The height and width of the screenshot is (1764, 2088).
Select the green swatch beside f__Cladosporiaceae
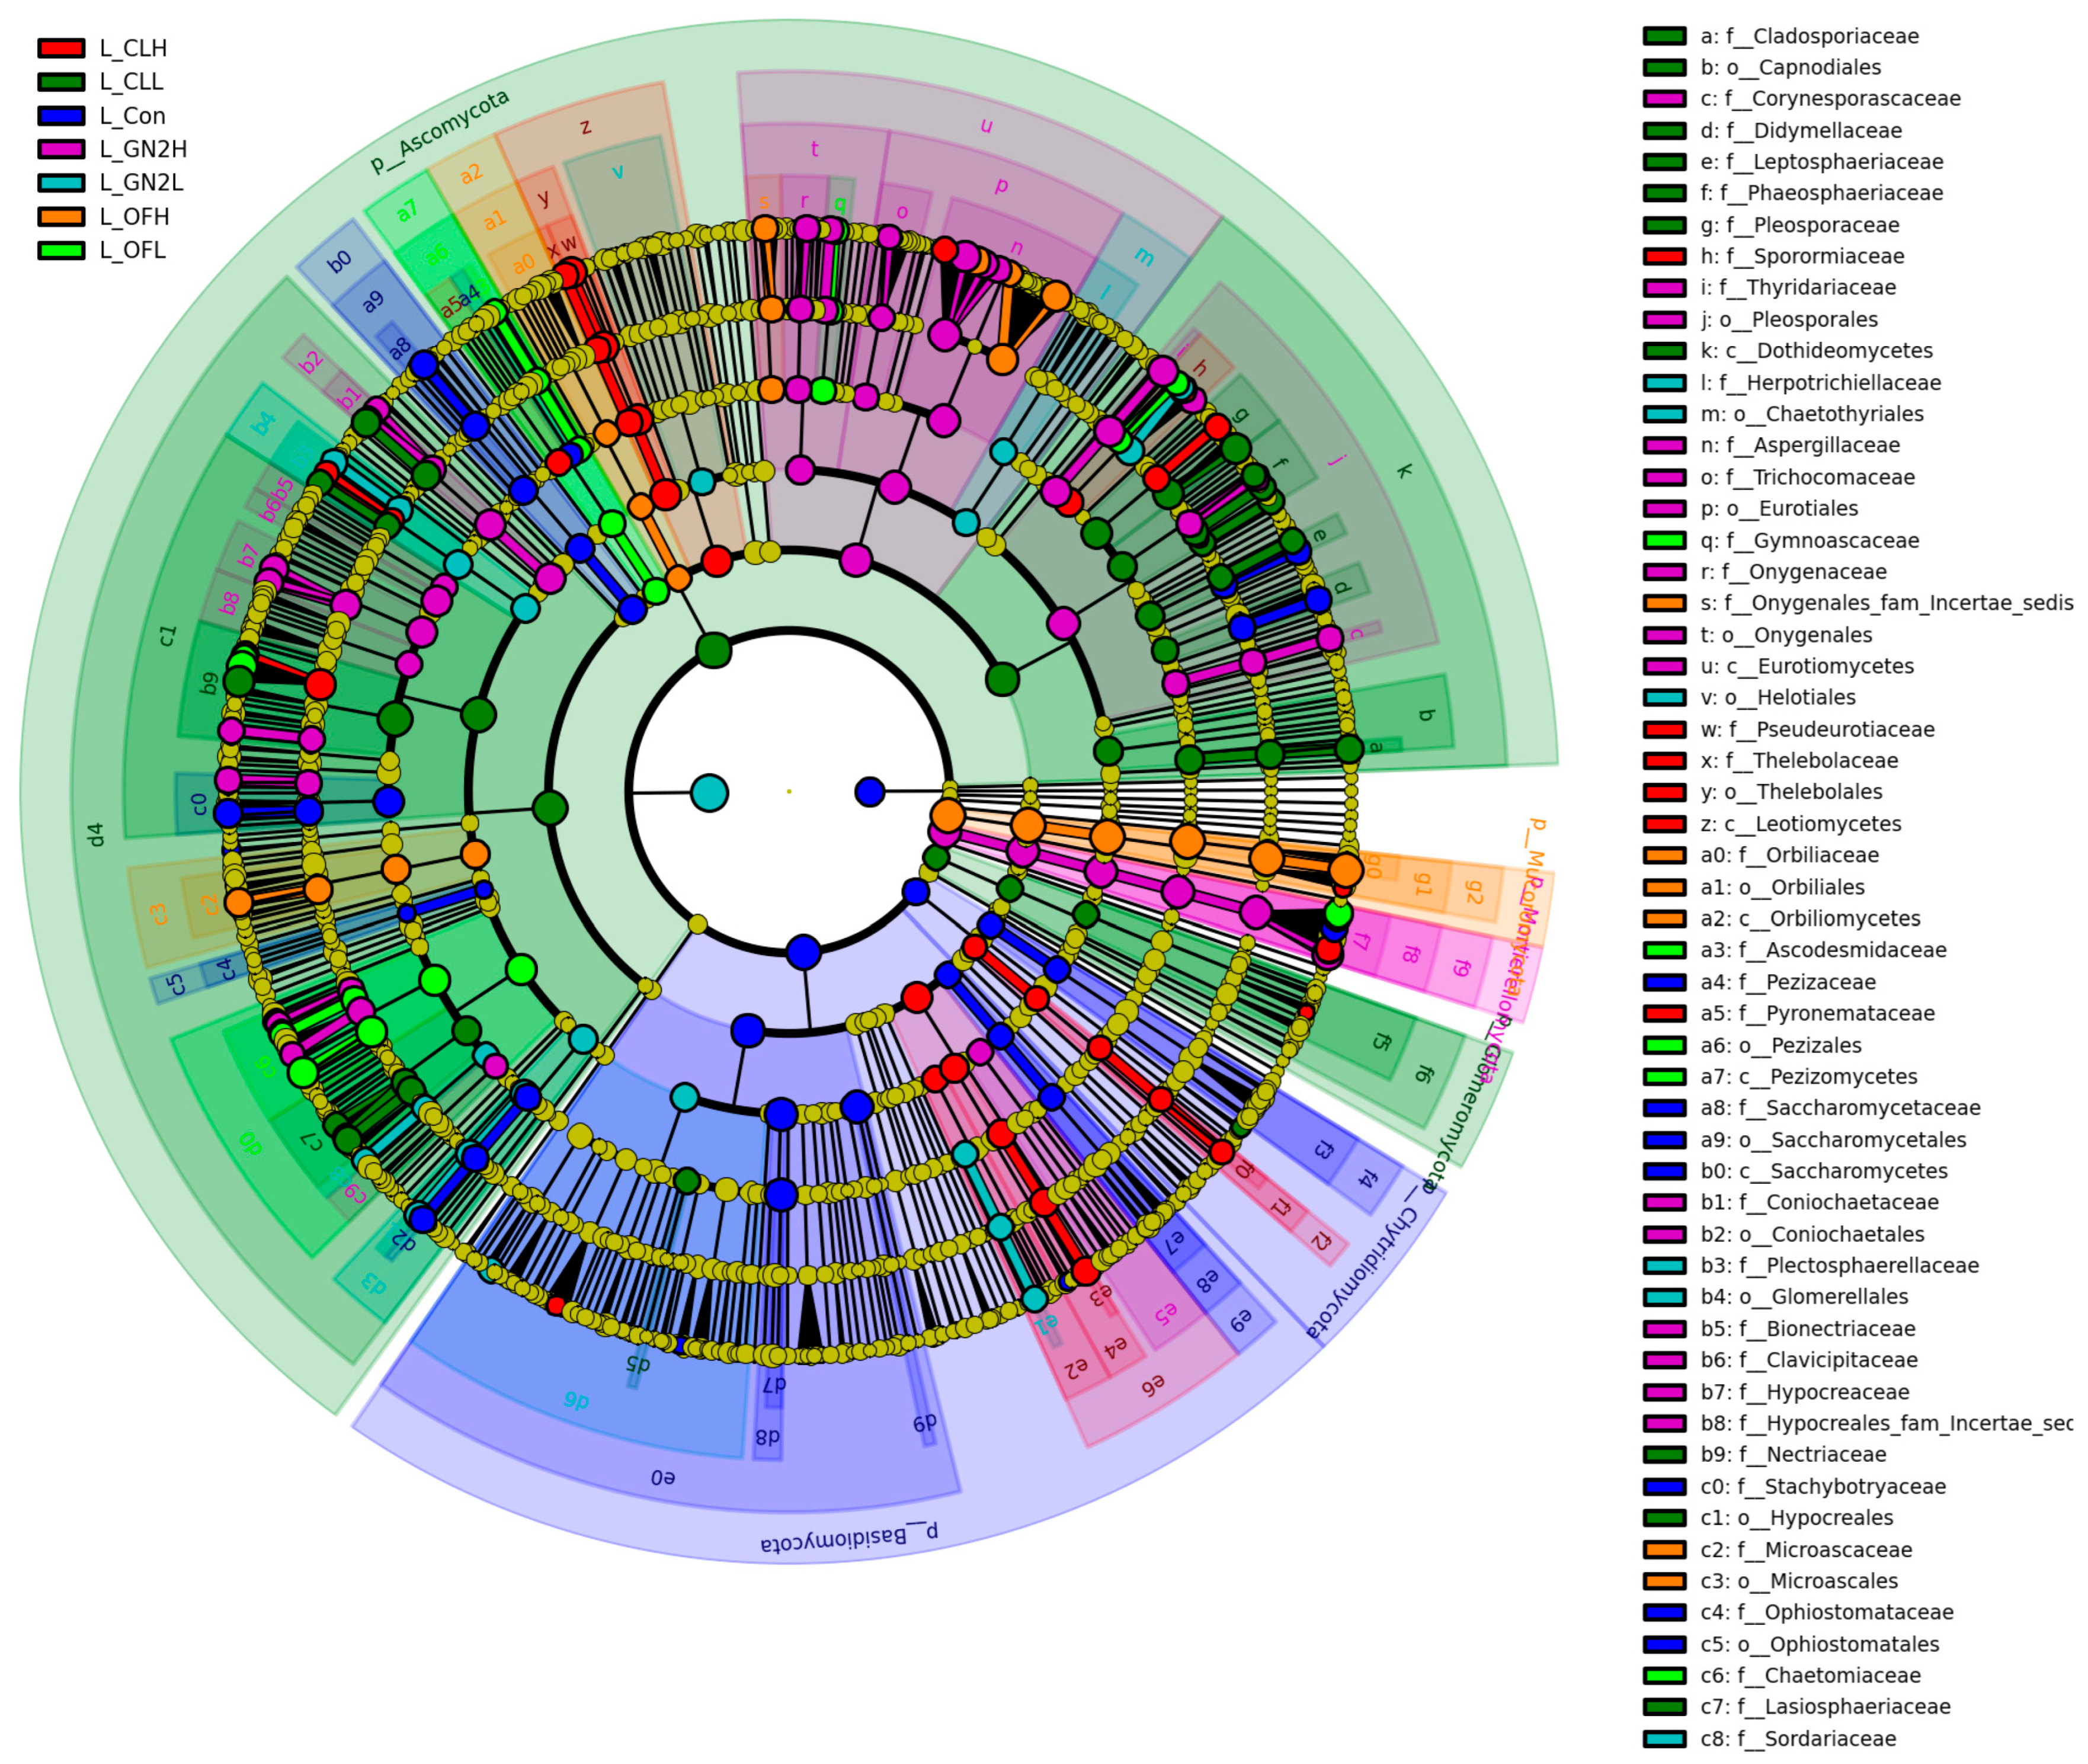1664,36
